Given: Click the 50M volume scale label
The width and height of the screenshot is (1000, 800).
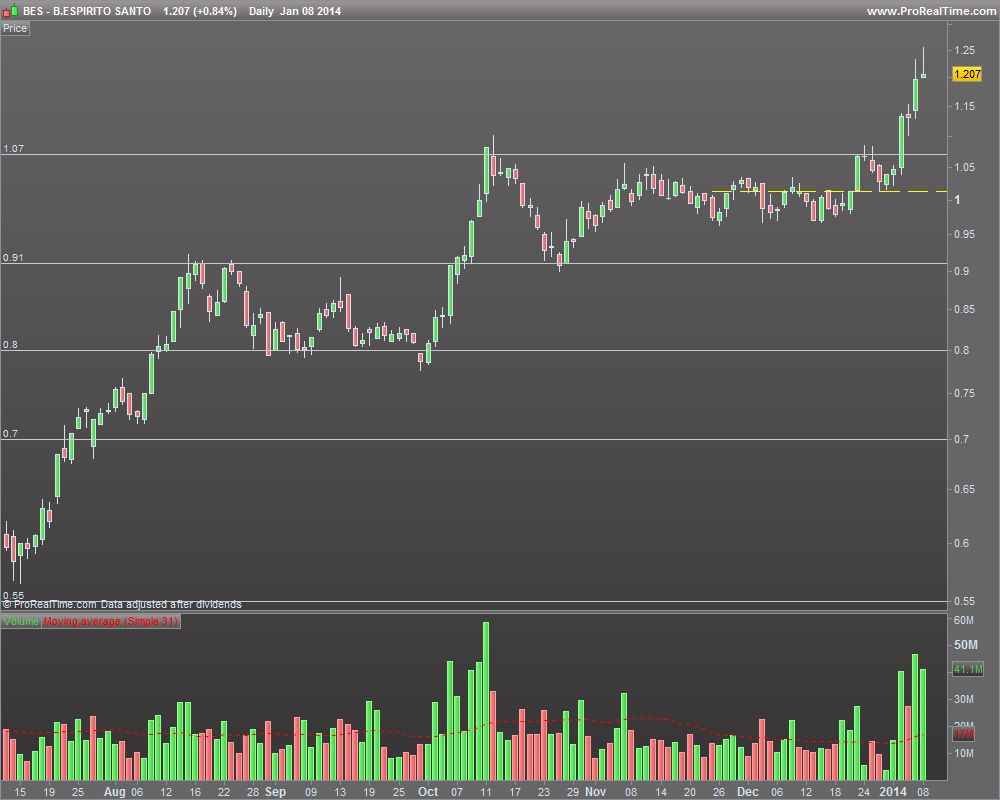Looking at the screenshot, I should pyautogui.click(x=966, y=645).
